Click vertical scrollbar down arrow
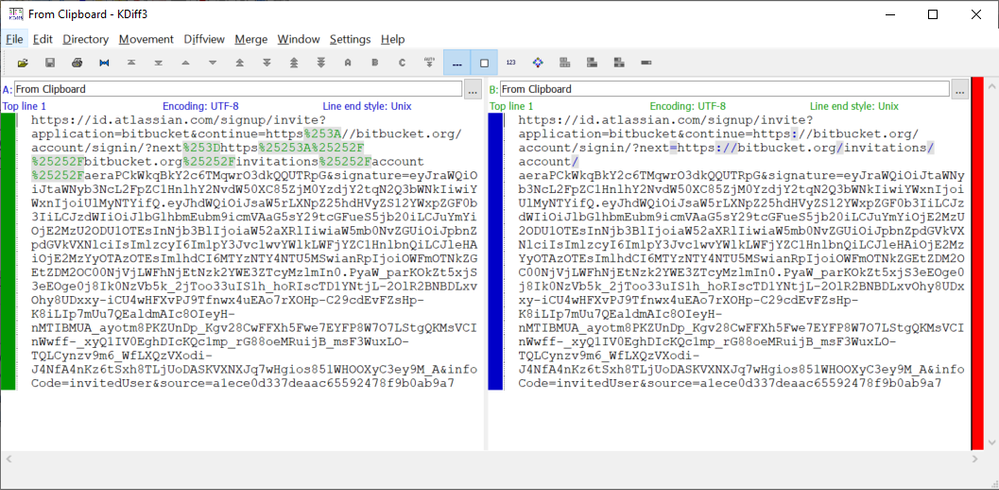 coord(991,443)
